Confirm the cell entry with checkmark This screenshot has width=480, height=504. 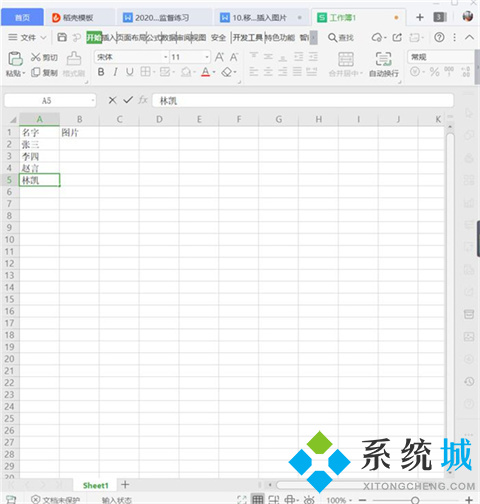click(x=128, y=100)
